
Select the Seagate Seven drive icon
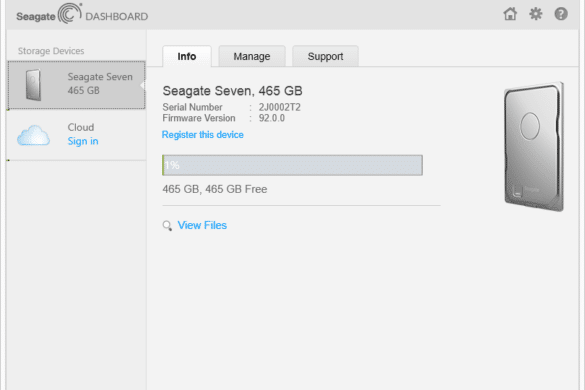pyautogui.click(x=33, y=85)
